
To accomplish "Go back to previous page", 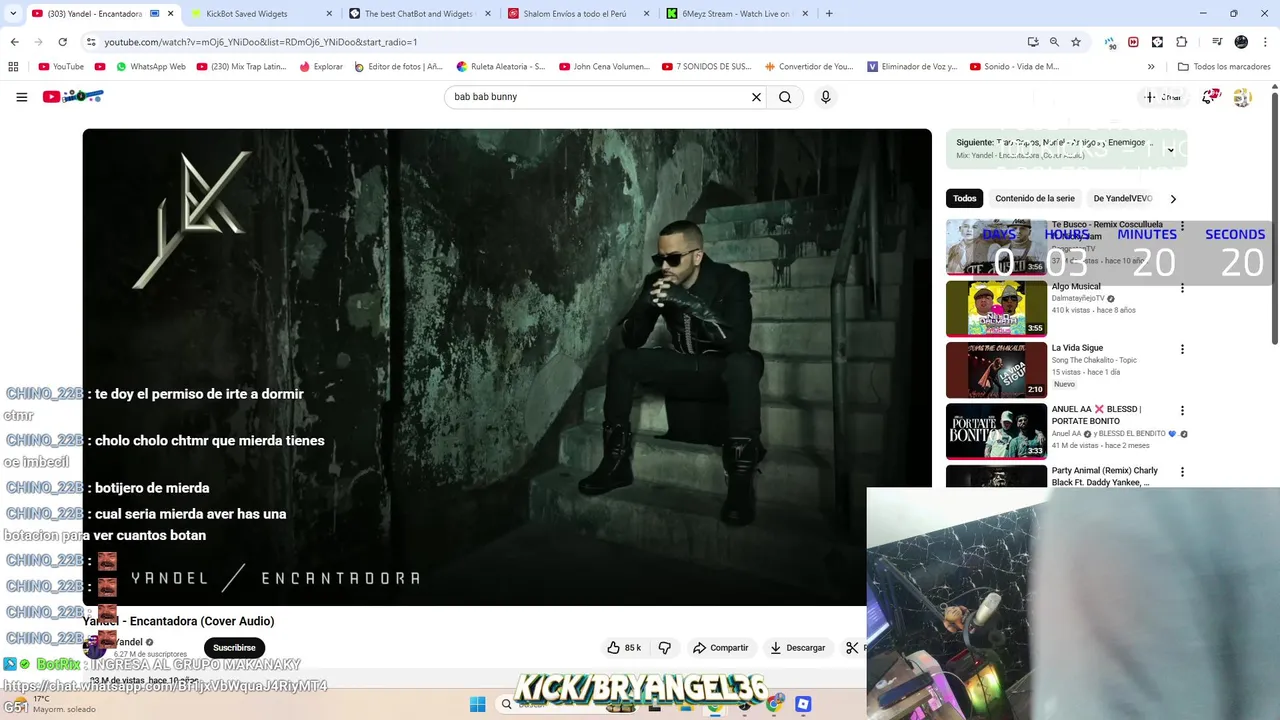I will [14, 42].
